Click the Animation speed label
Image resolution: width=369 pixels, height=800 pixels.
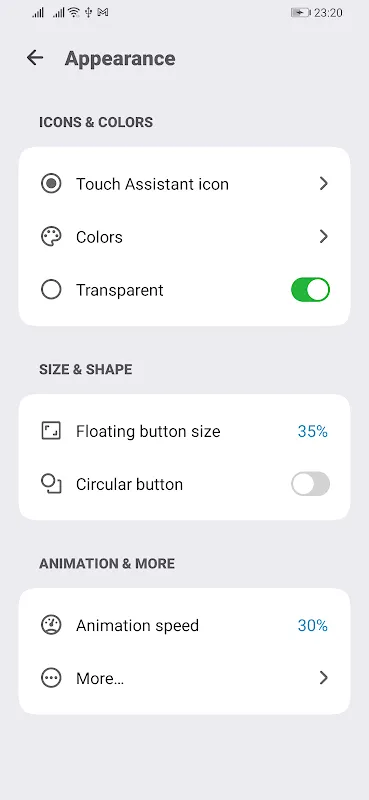tap(137, 626)
